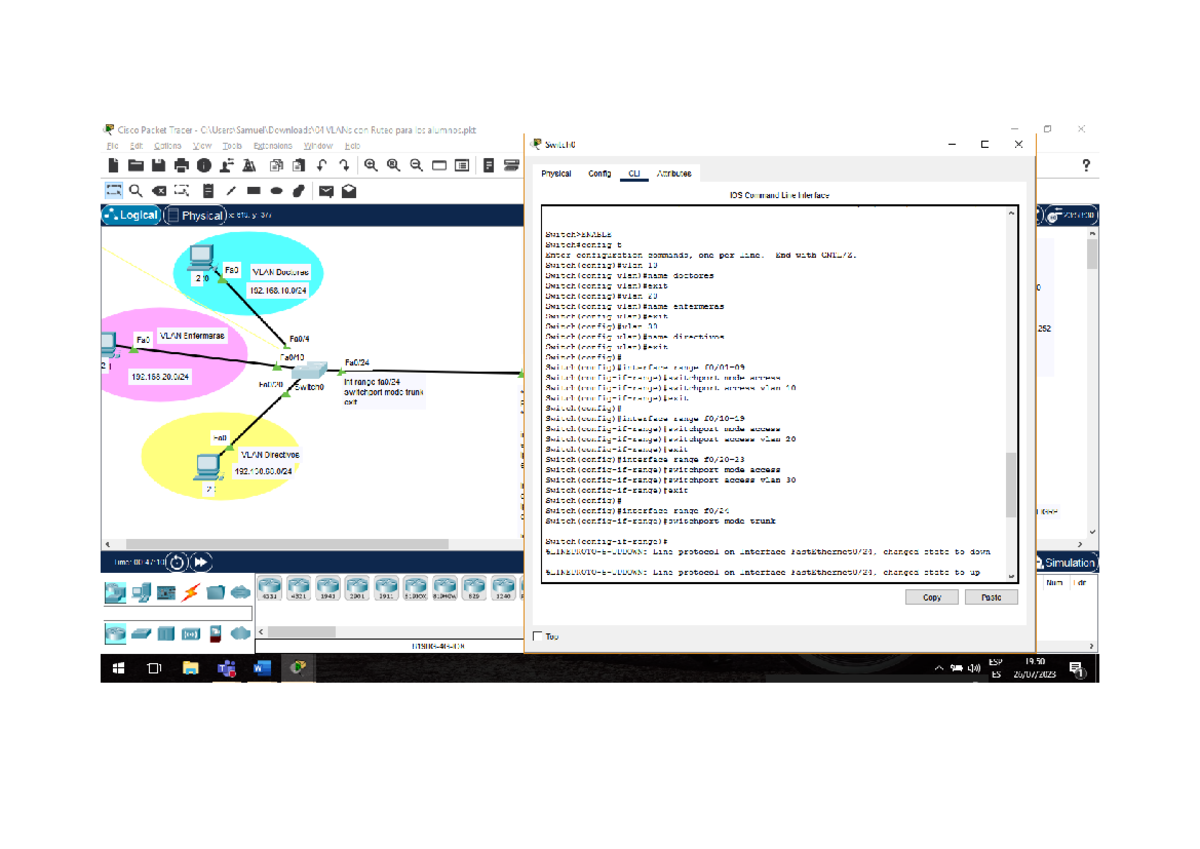1200x849 pixels.
Task: Click the Add Simple PDU envelope icon
Action: click(x=326, y=191)
